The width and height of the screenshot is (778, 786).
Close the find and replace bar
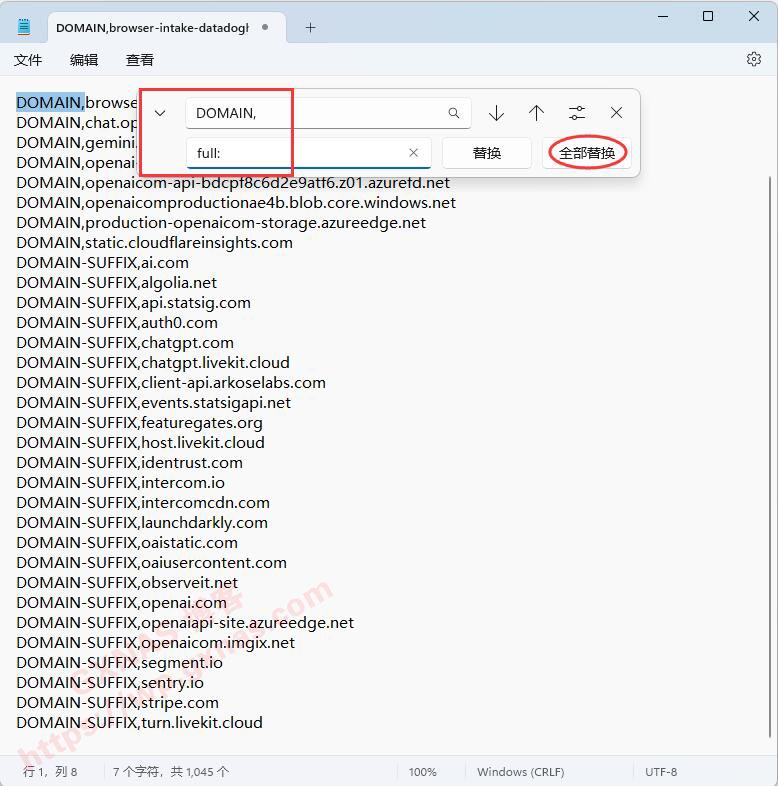pyautogui.click(x=617, y=113)
